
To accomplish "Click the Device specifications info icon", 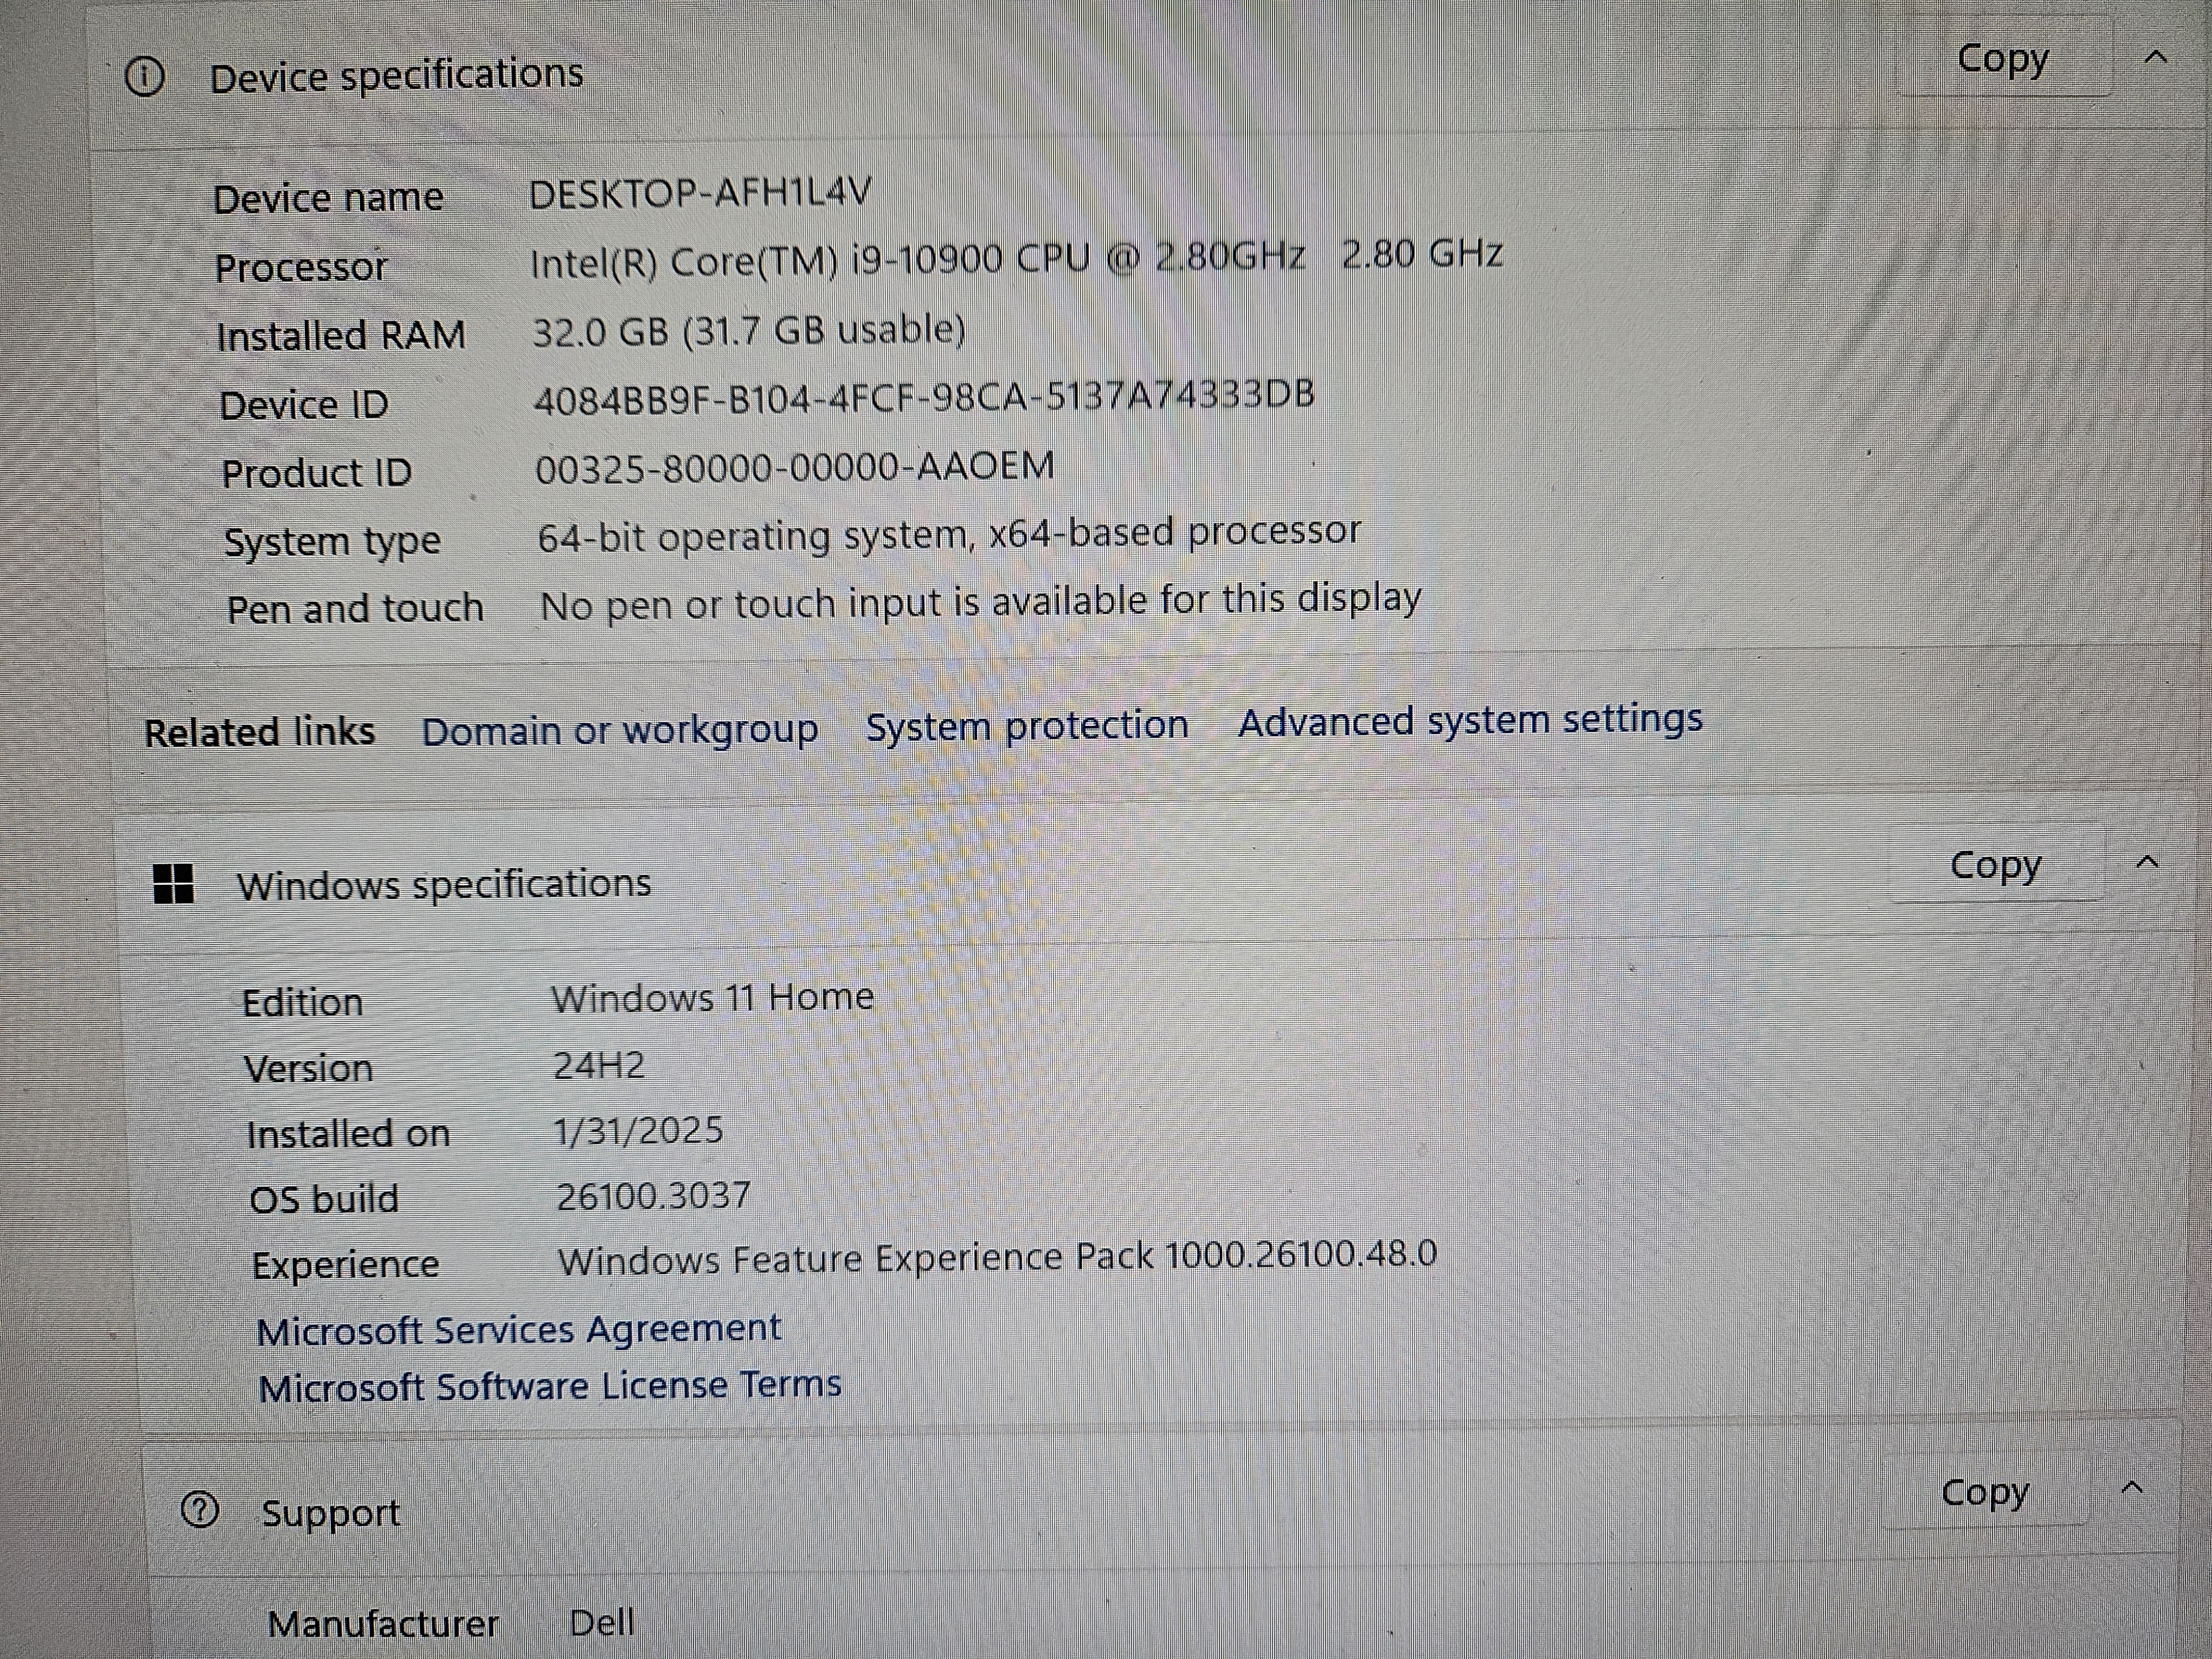I will [145, 76].
